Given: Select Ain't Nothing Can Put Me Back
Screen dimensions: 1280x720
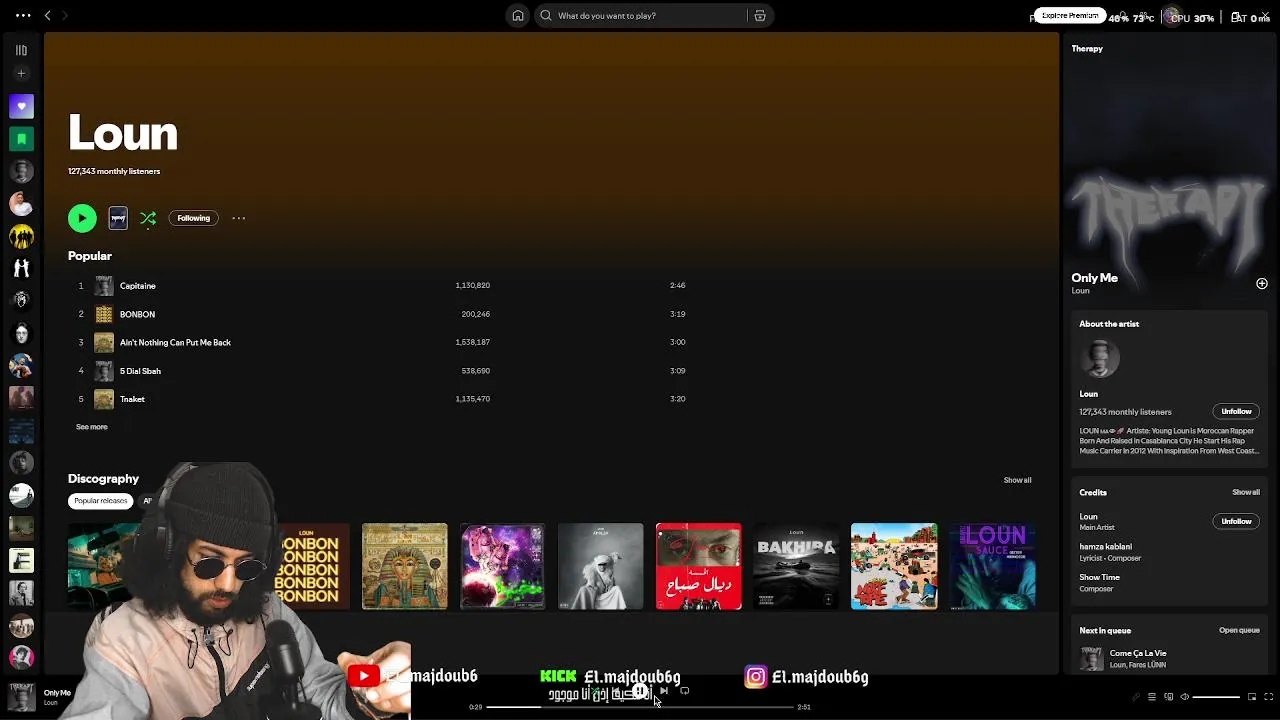Looking at the screenshot, I should click(175, 342).
